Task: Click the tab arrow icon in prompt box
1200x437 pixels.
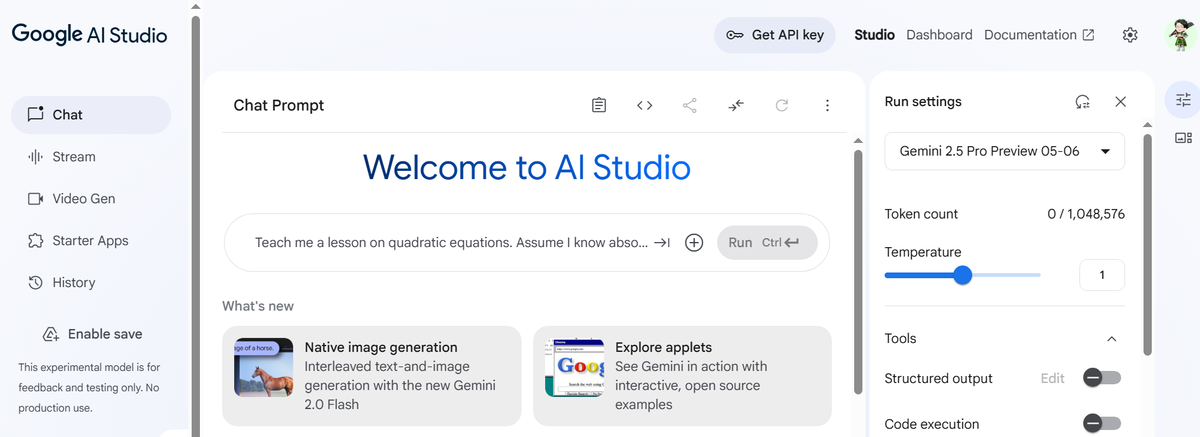Action: (662, 243)
